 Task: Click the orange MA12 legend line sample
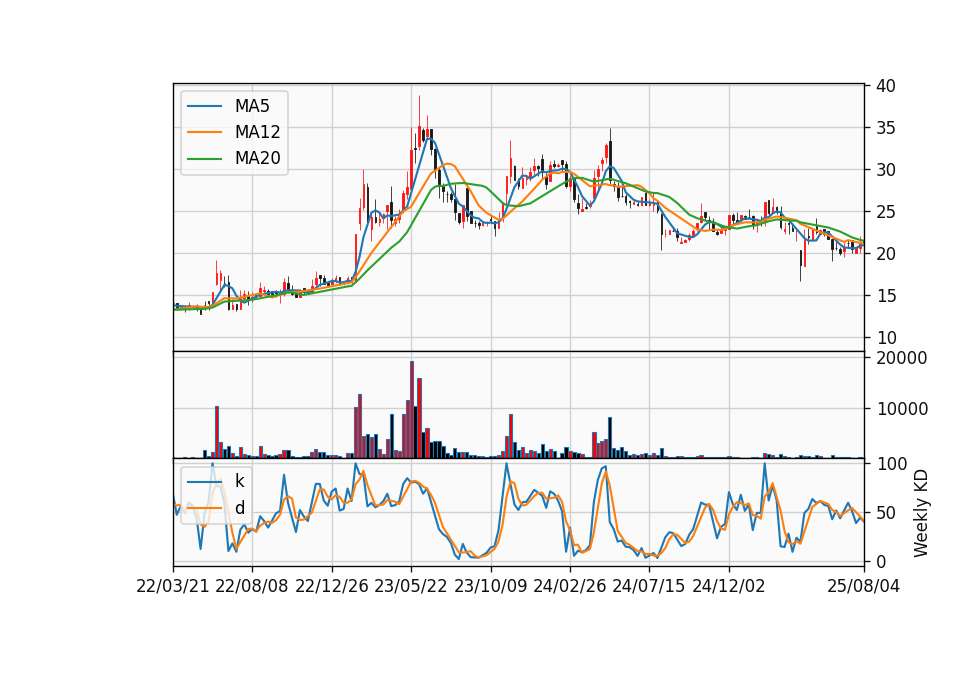(204, 132)
